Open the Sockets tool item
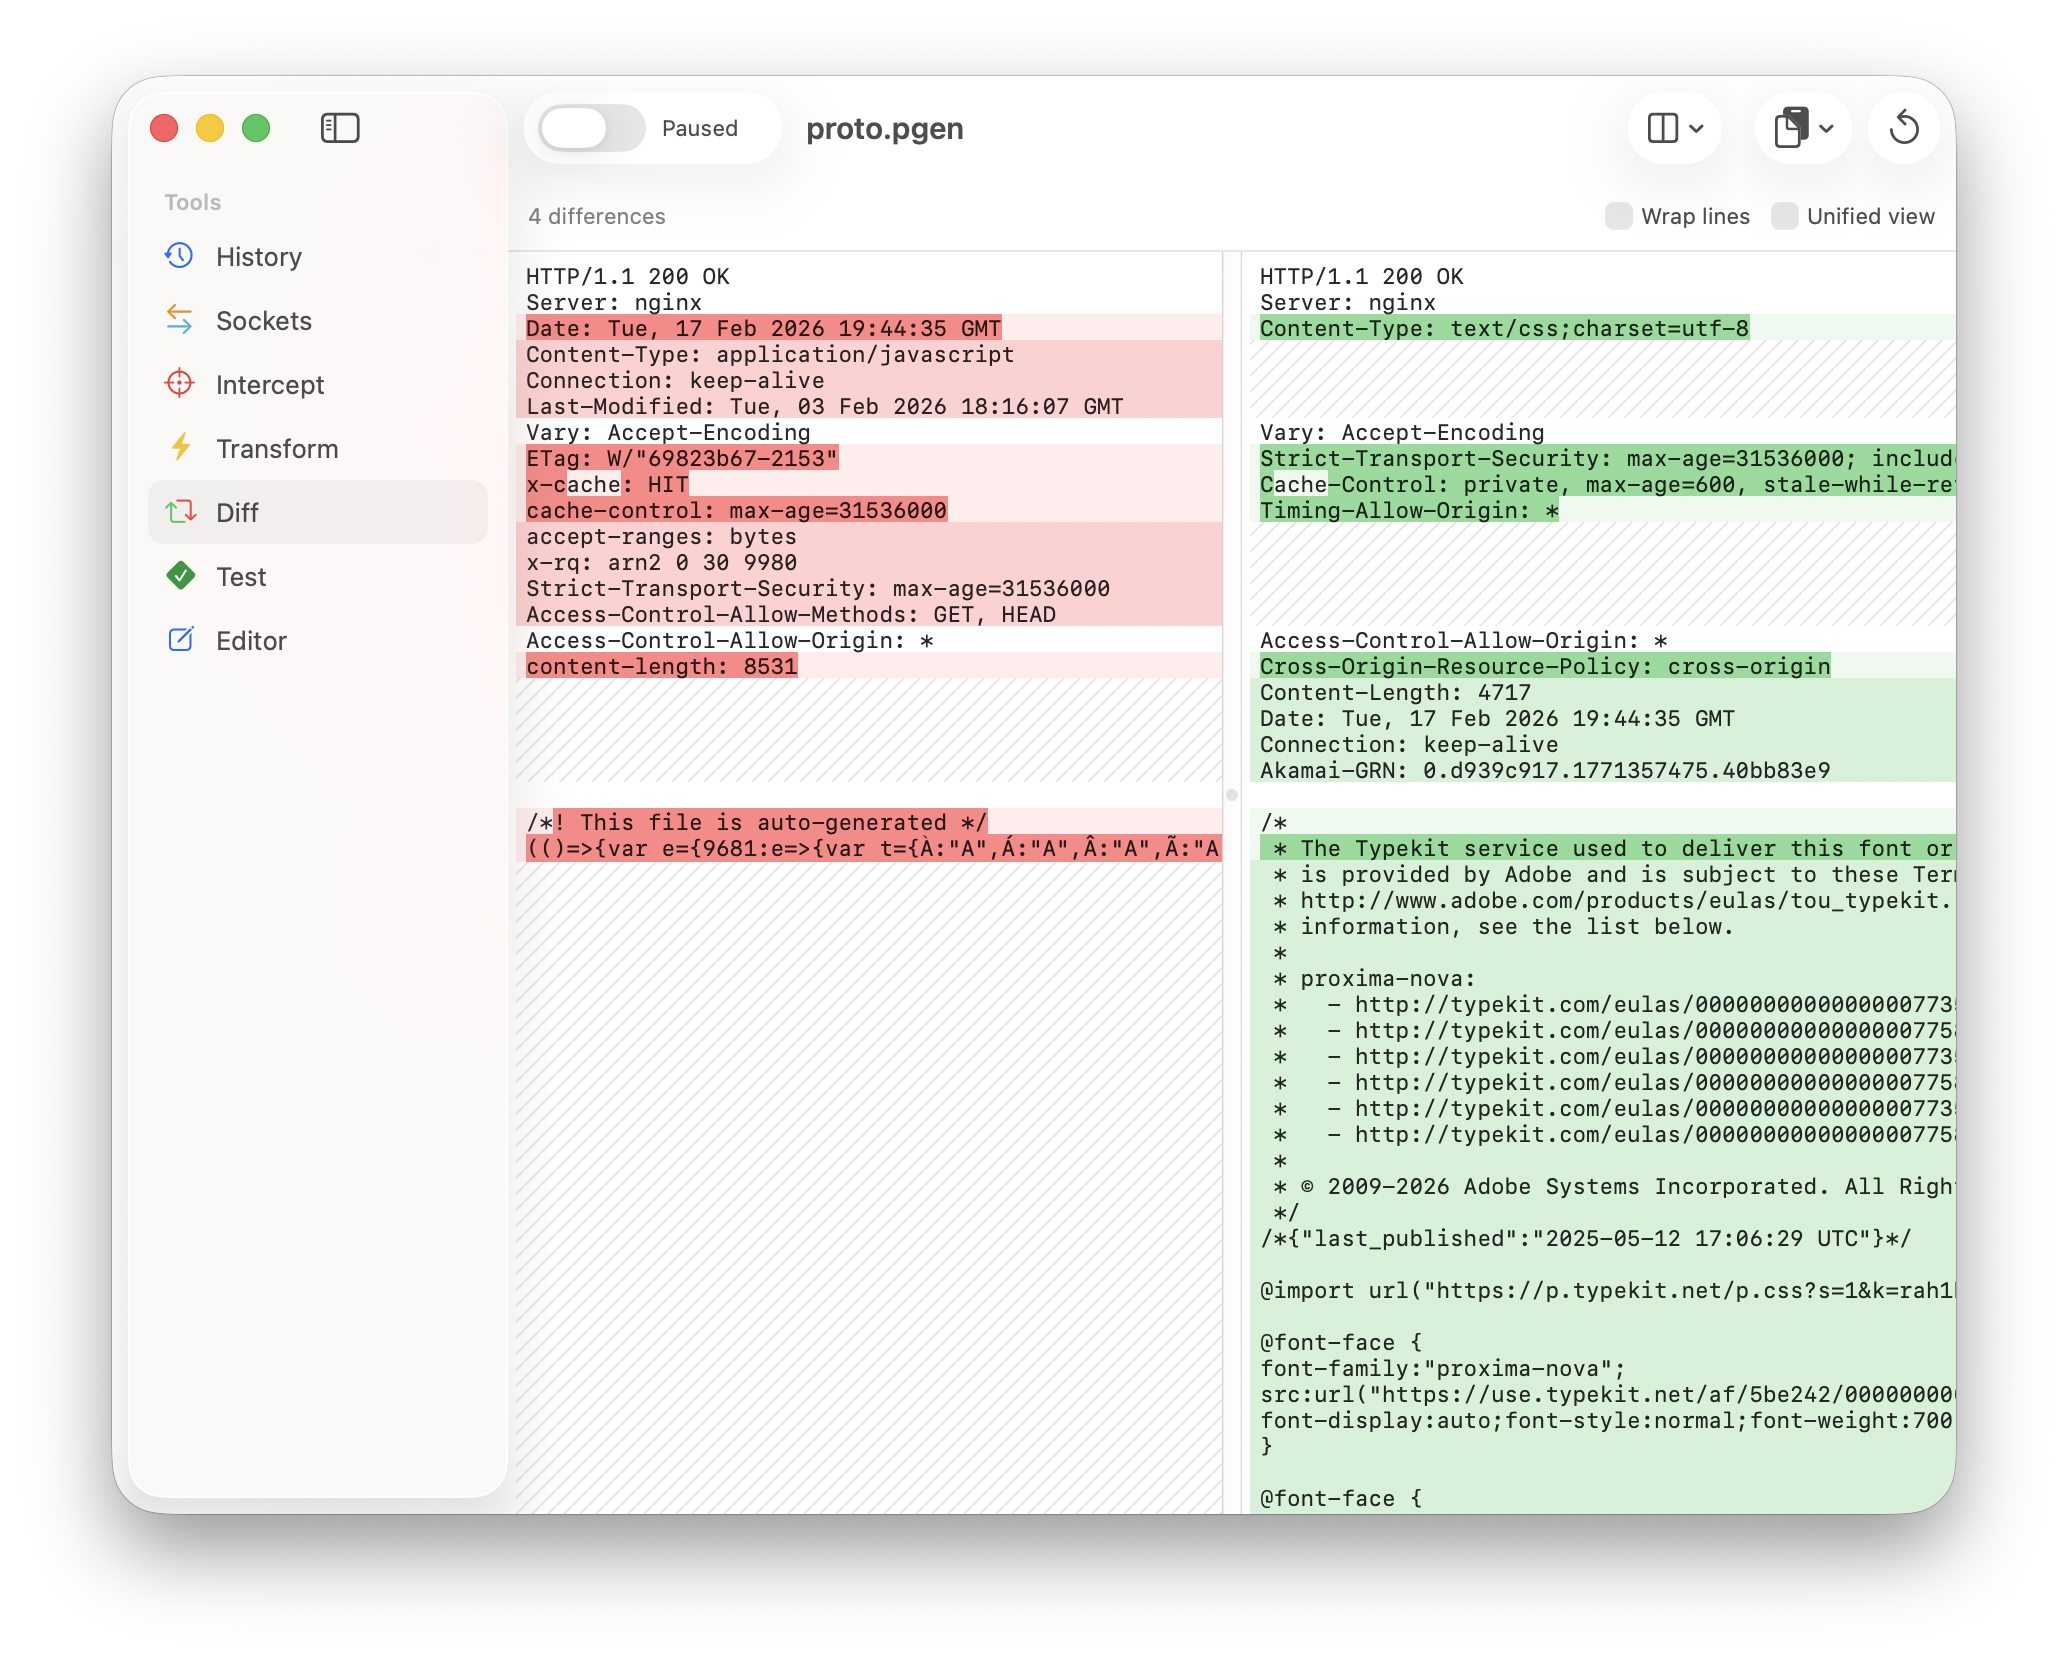 click(264, 320)
